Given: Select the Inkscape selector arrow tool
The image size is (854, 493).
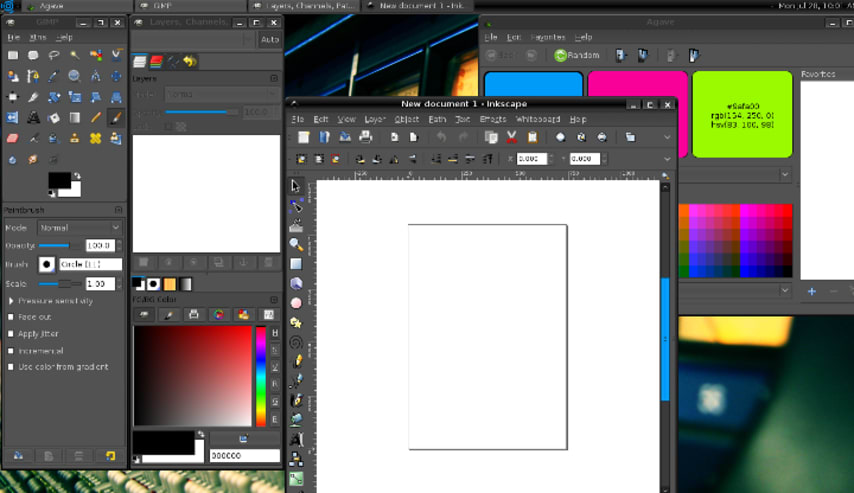Looking at the screenshot, I should coord(296,186).
